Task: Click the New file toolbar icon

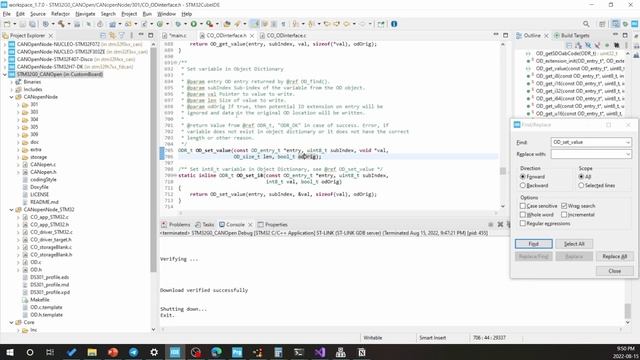Action: (7, 24)
